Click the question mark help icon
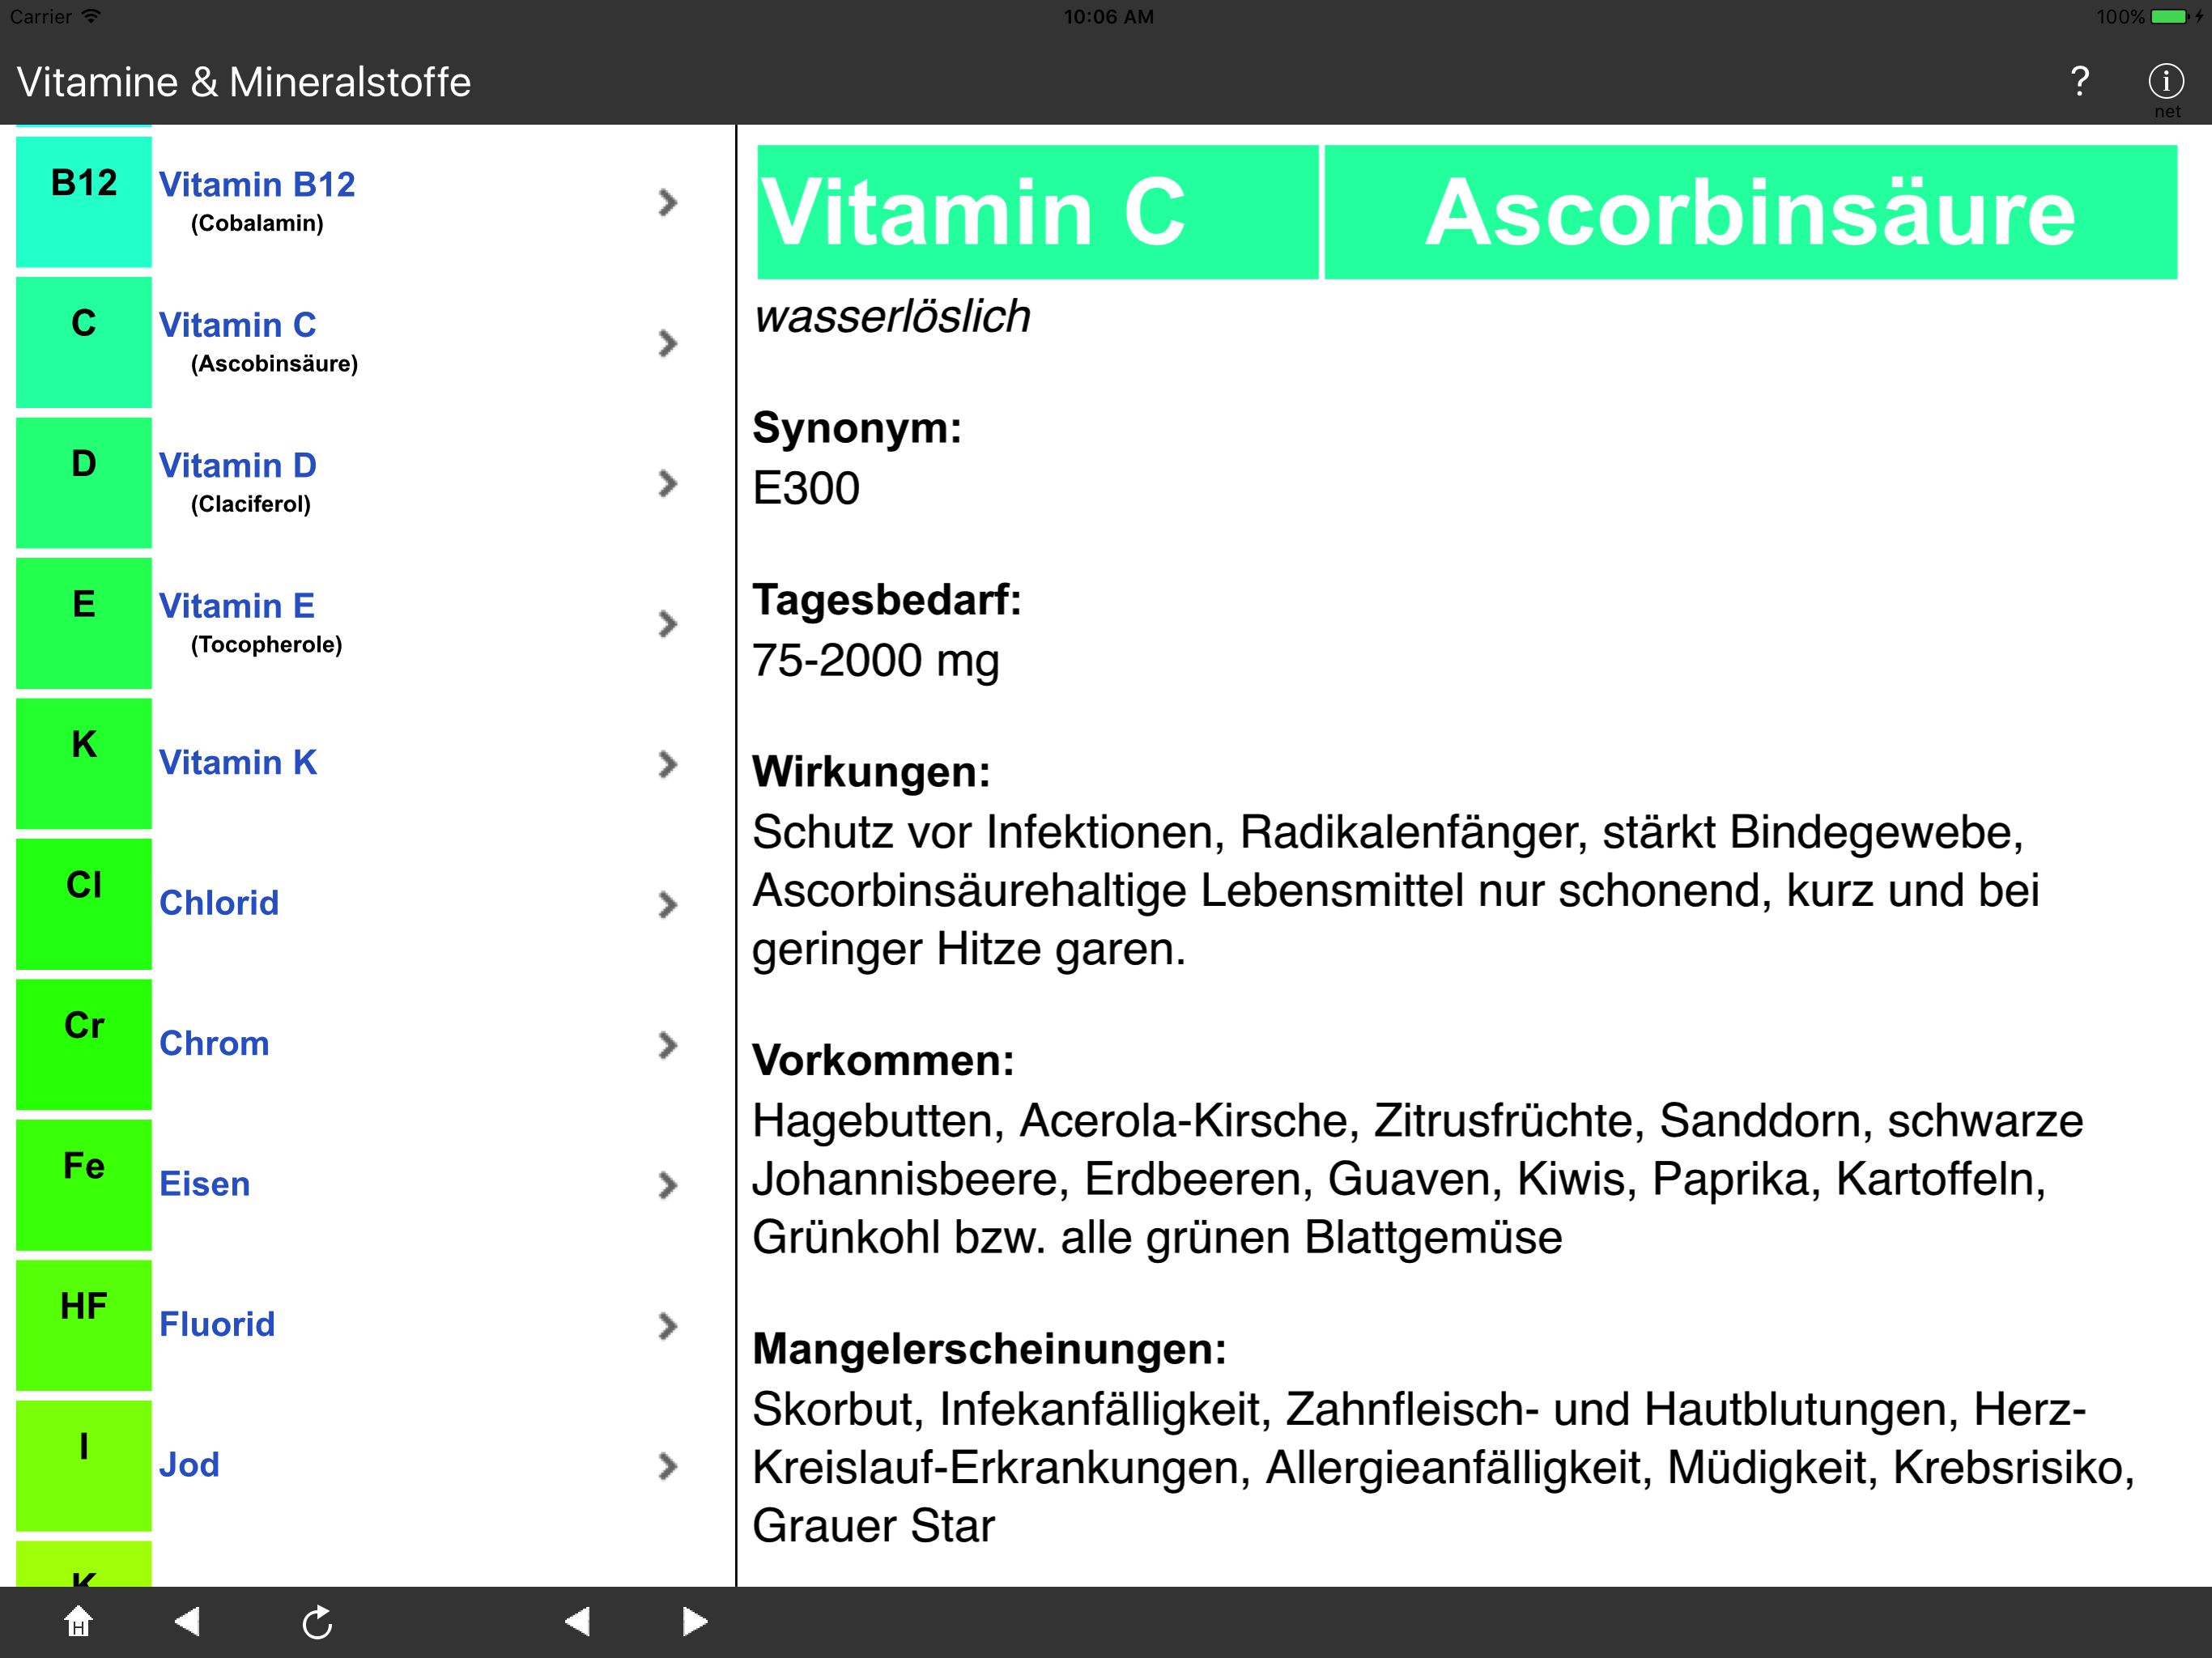Image resolution: width=2212 pixels, height=1658 pixels. 2079,81
